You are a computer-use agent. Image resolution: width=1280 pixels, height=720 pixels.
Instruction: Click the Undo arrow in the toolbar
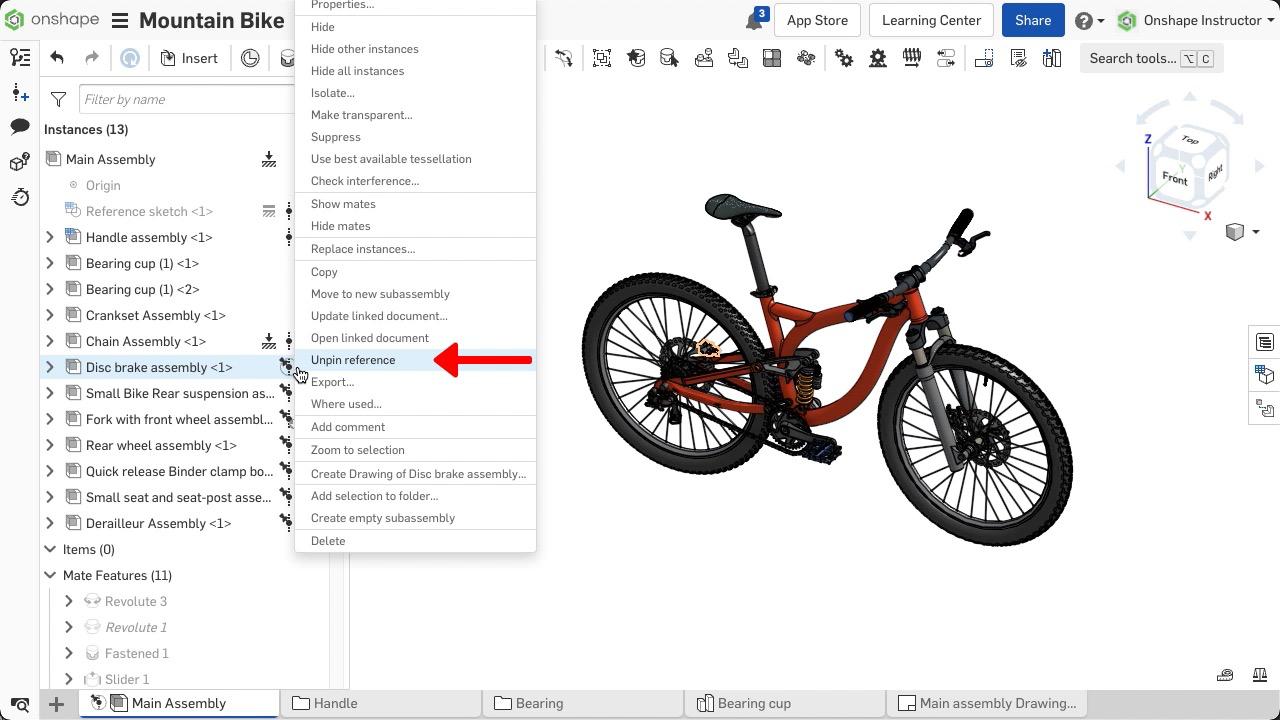click(x=57, y=58)
